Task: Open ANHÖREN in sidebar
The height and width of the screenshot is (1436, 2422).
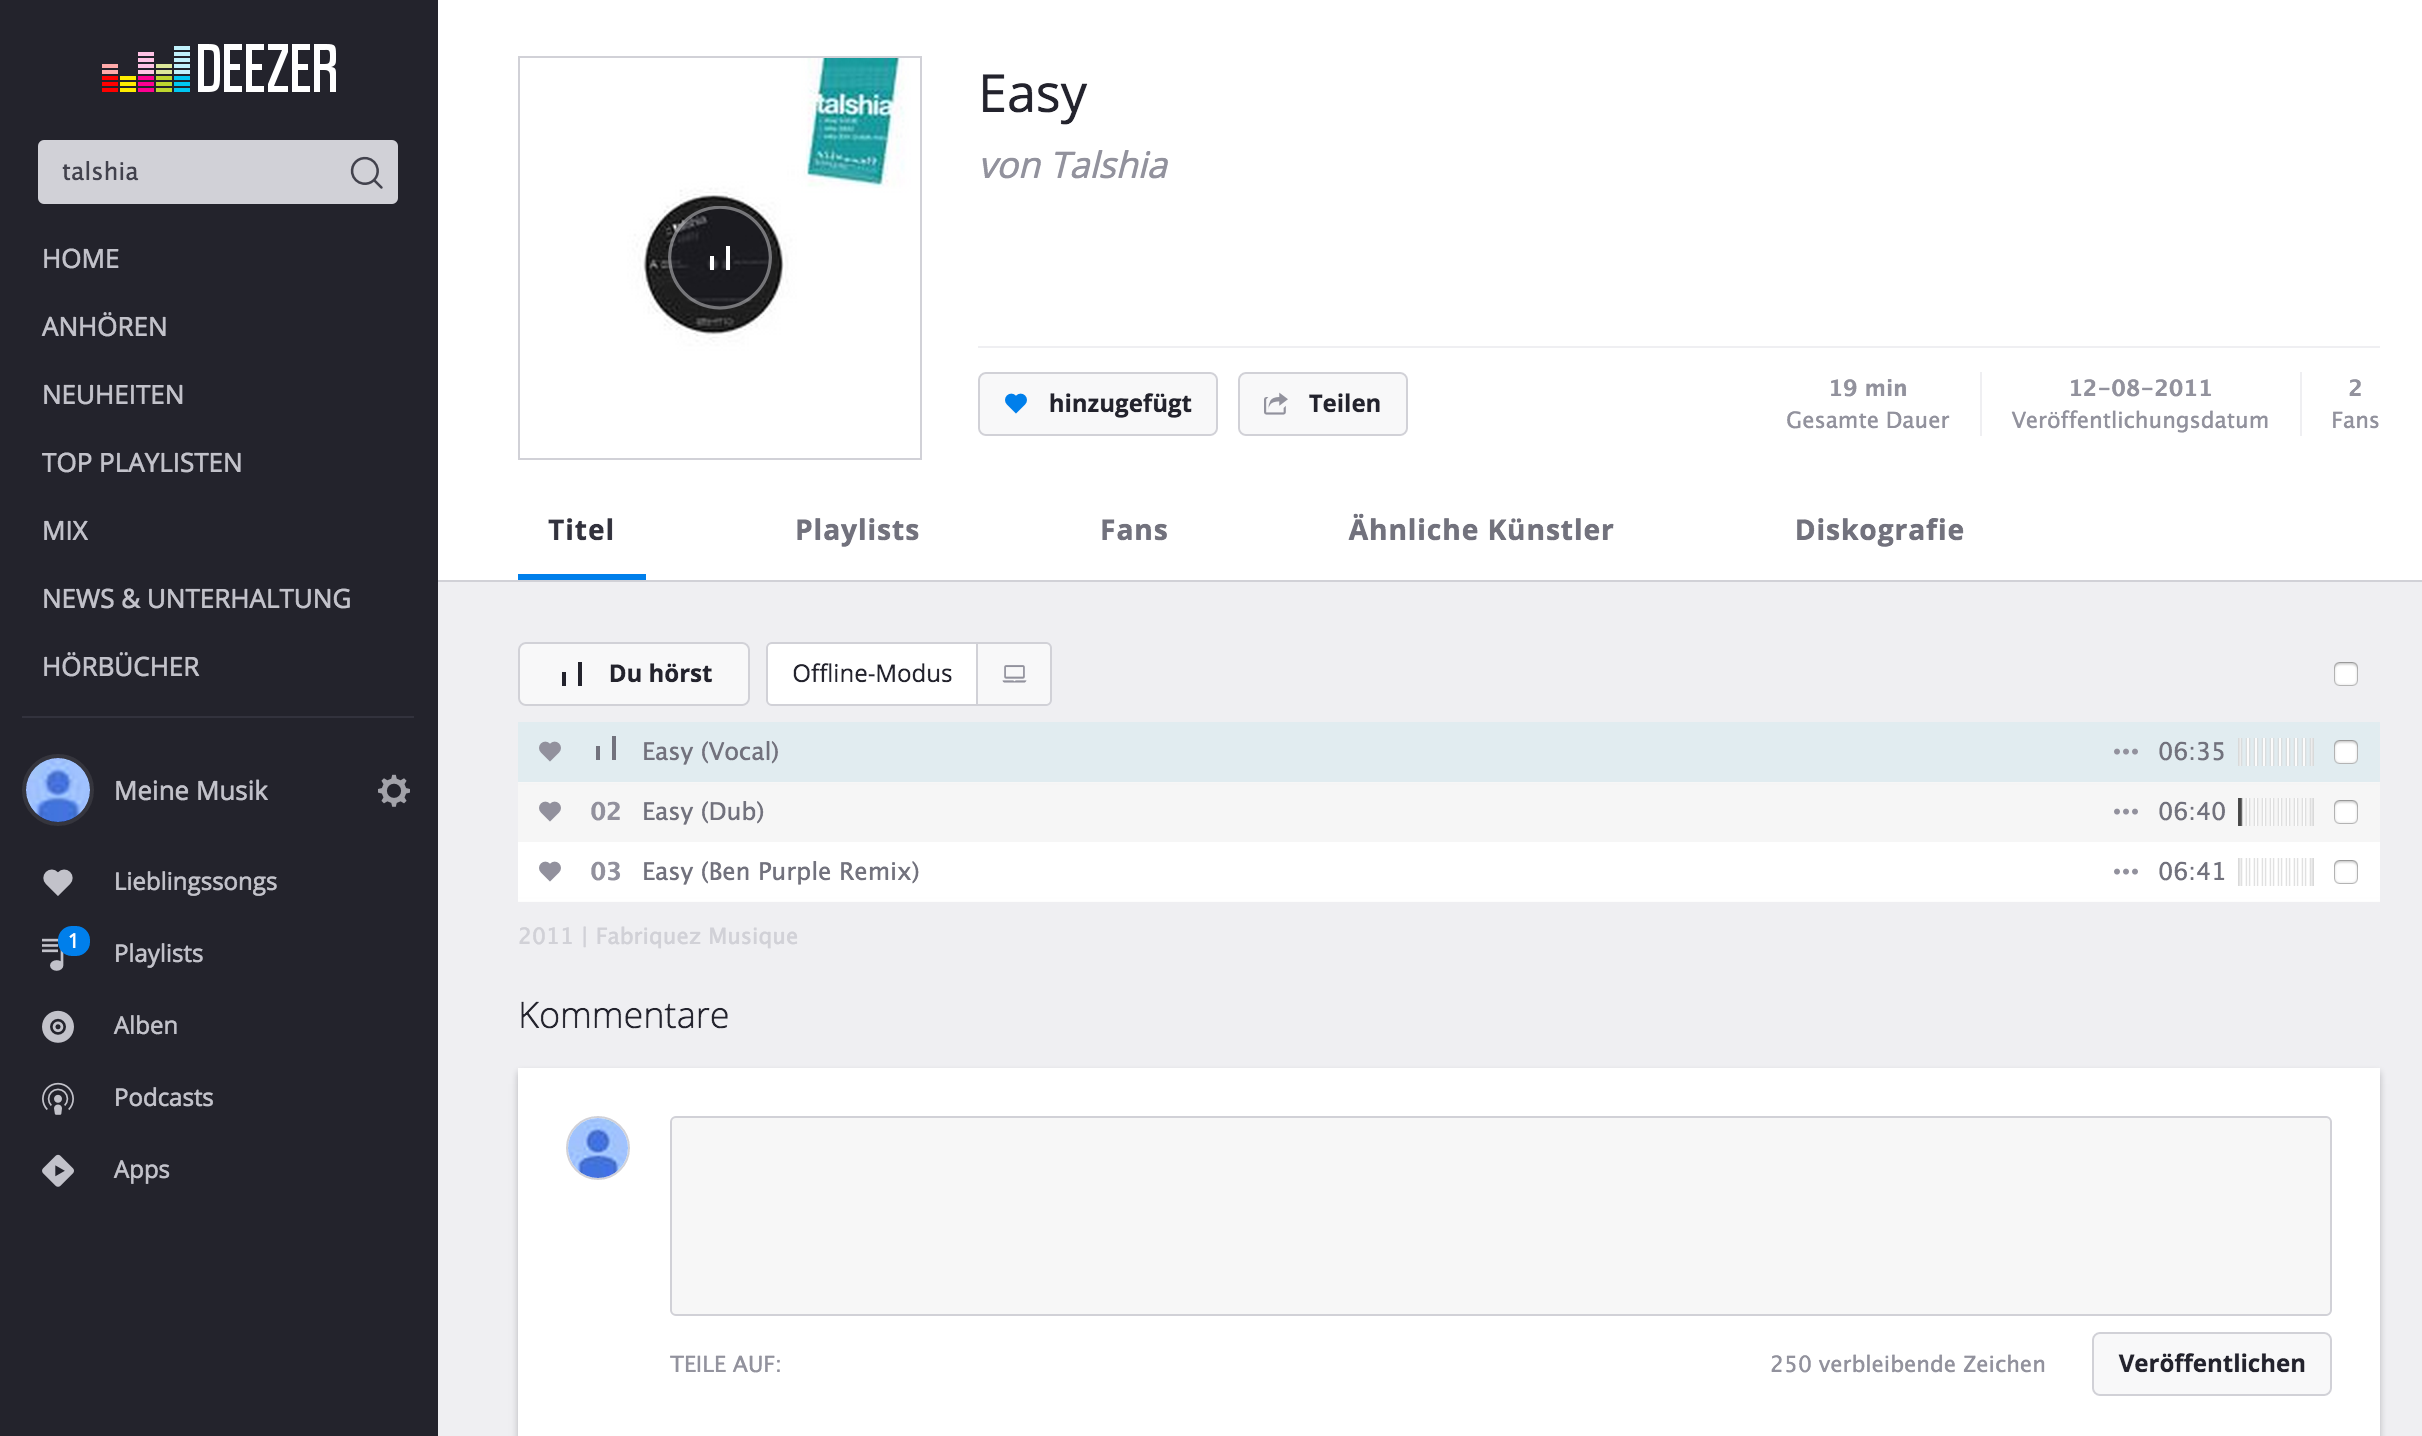Action: (x=104, y=327)
